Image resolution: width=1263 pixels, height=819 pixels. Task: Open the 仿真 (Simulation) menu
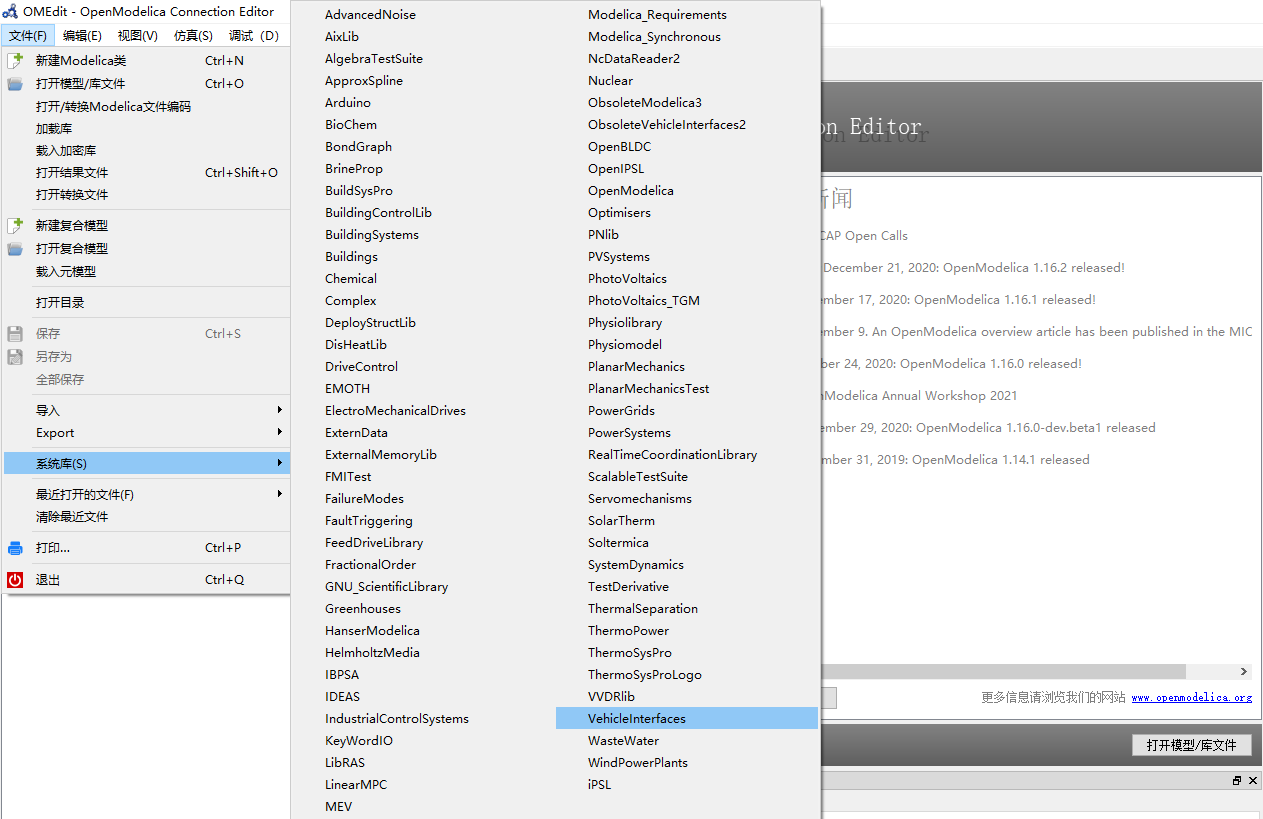[x=193, y=34]
